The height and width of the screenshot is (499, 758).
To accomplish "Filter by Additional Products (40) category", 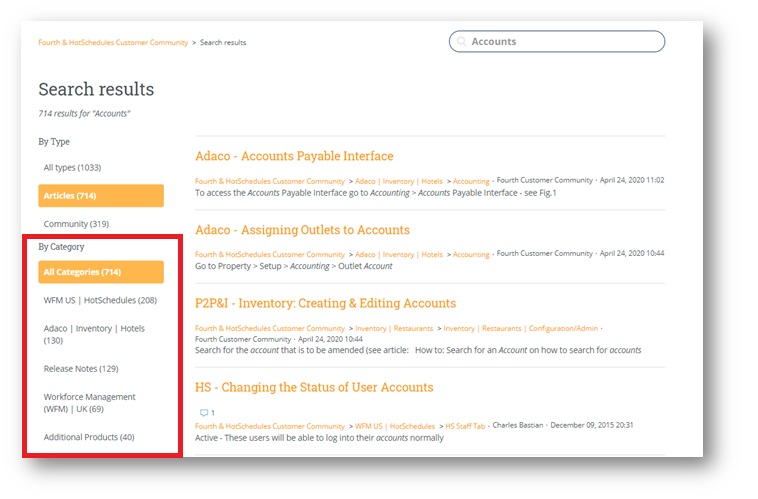I will (89, 437).
